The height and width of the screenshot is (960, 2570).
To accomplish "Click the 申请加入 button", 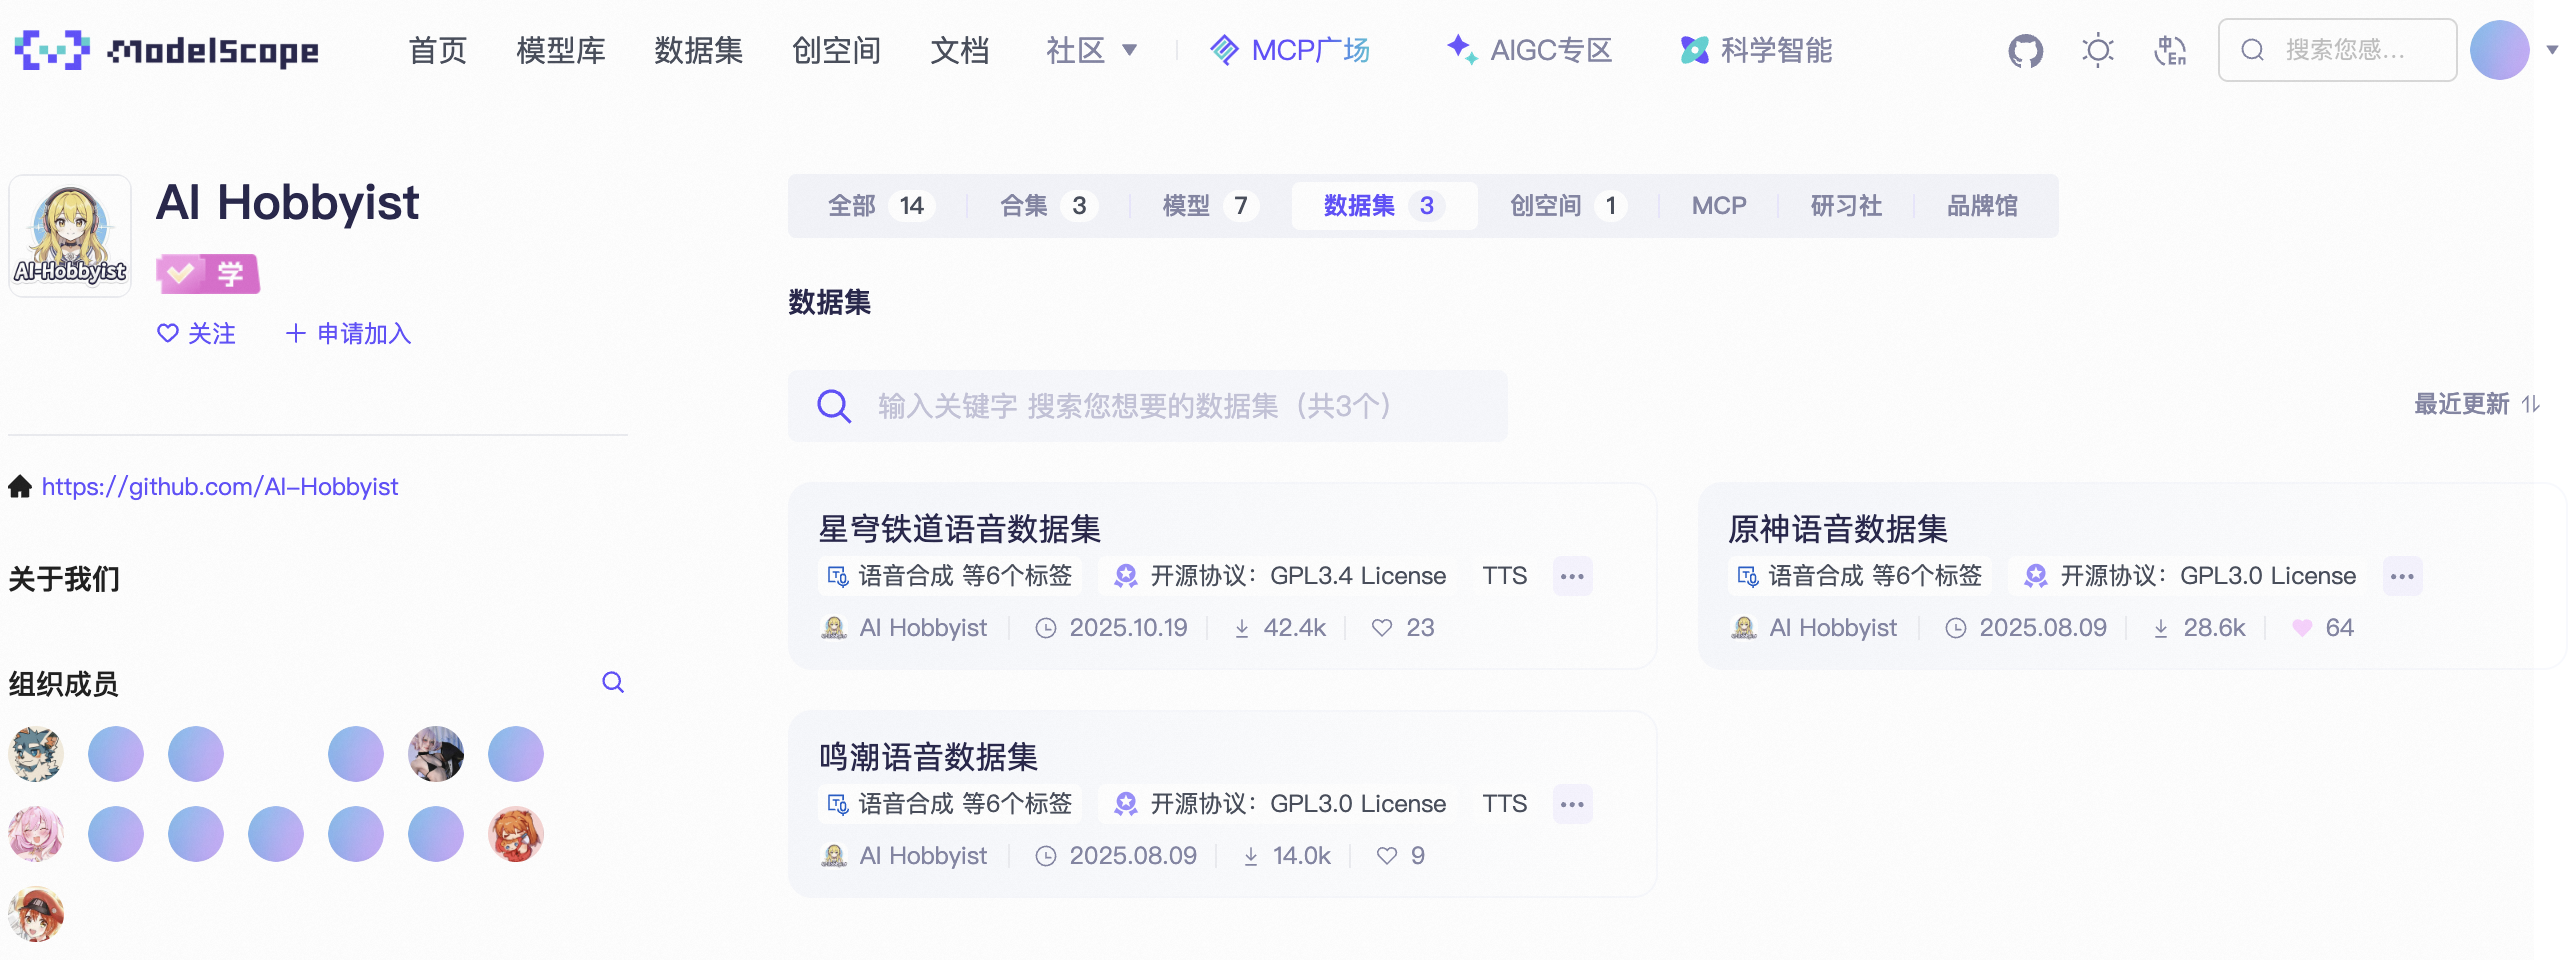I will point(349,334).
